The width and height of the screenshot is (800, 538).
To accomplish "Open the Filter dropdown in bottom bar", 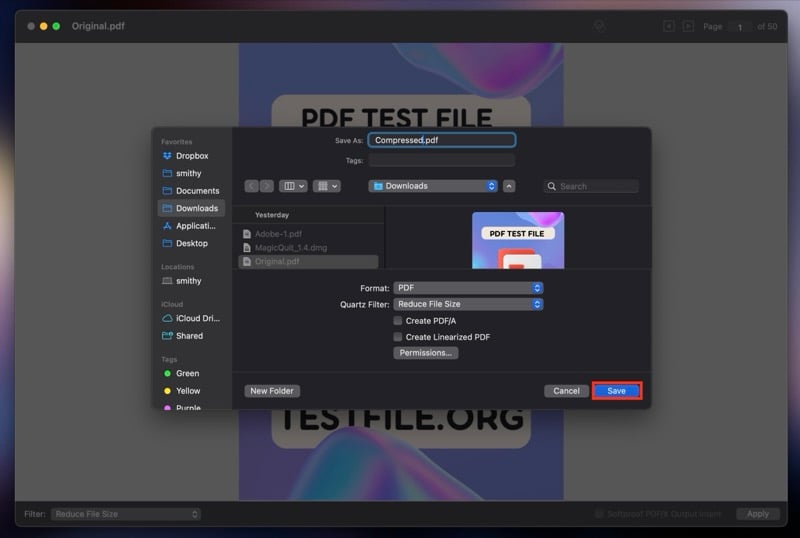I will [x=126, y=514].
